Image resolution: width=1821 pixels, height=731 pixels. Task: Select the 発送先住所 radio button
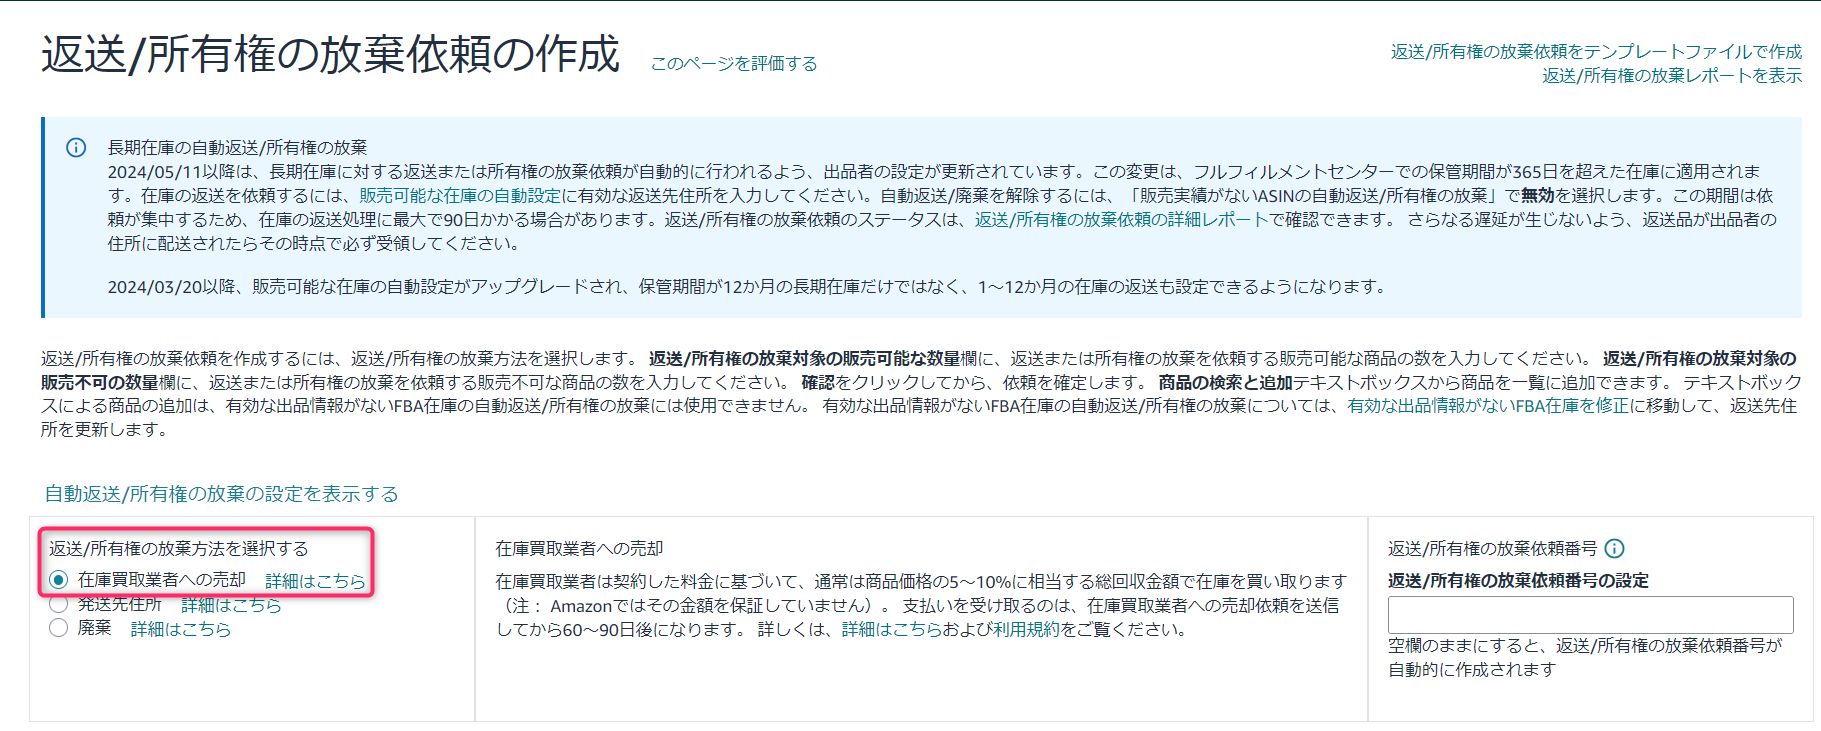tap(59, 604)
